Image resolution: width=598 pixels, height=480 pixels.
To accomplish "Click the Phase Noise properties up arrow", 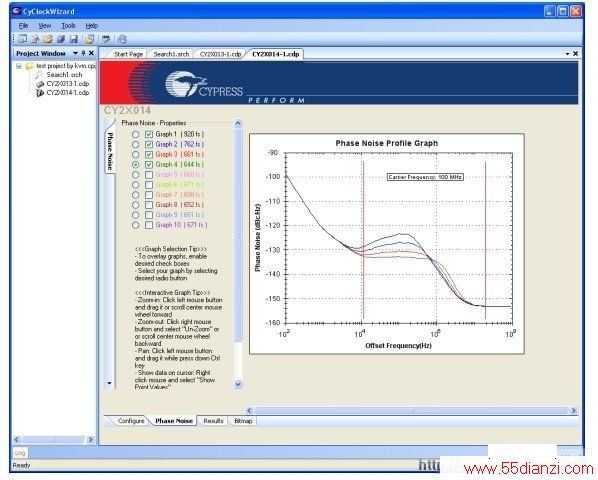I will pyautogui.click(x=238, y=123).
